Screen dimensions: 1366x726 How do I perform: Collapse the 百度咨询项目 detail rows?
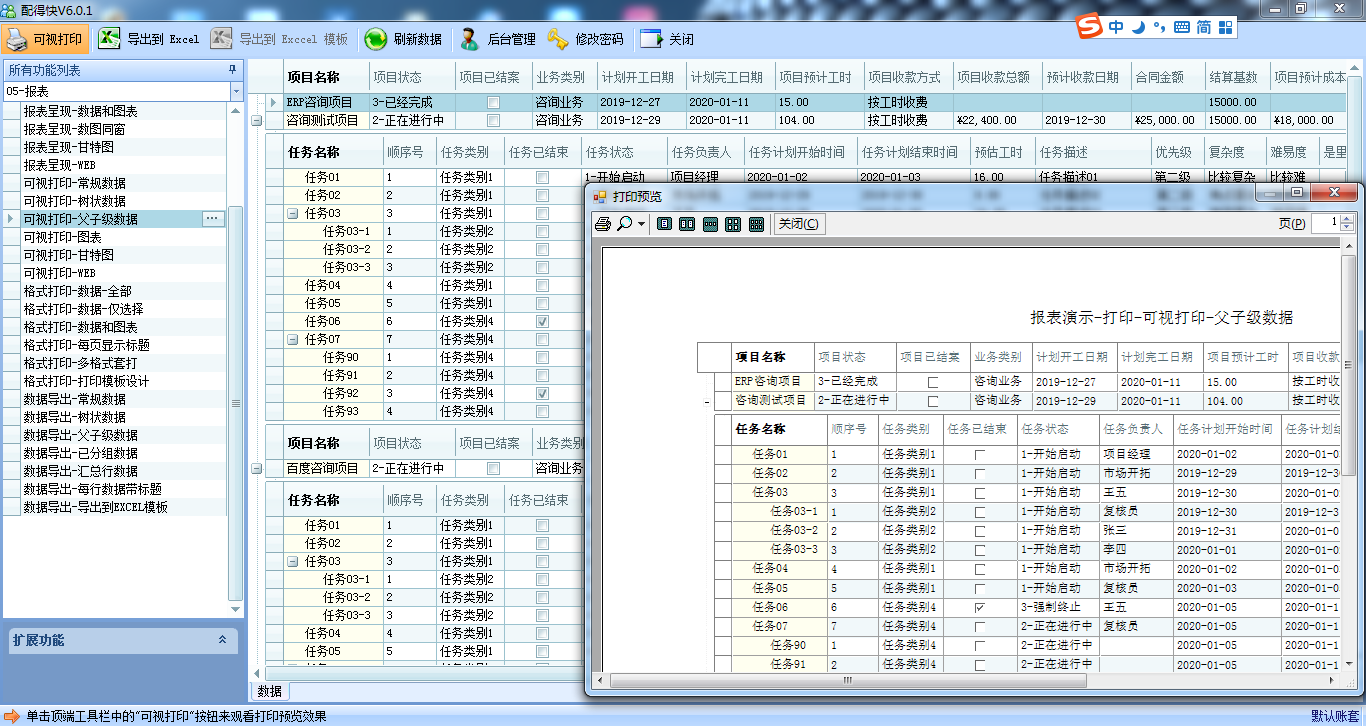tap(257, 468)
